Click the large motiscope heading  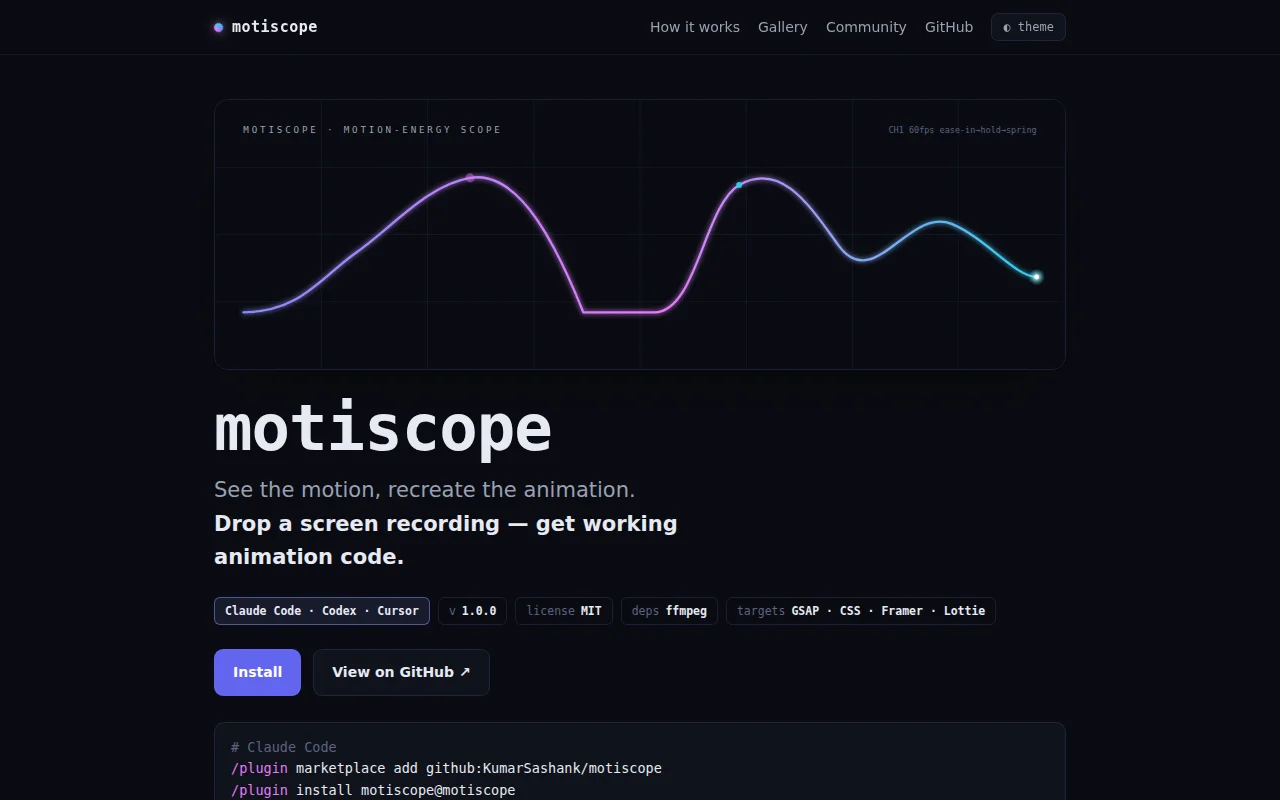(383, 429)
